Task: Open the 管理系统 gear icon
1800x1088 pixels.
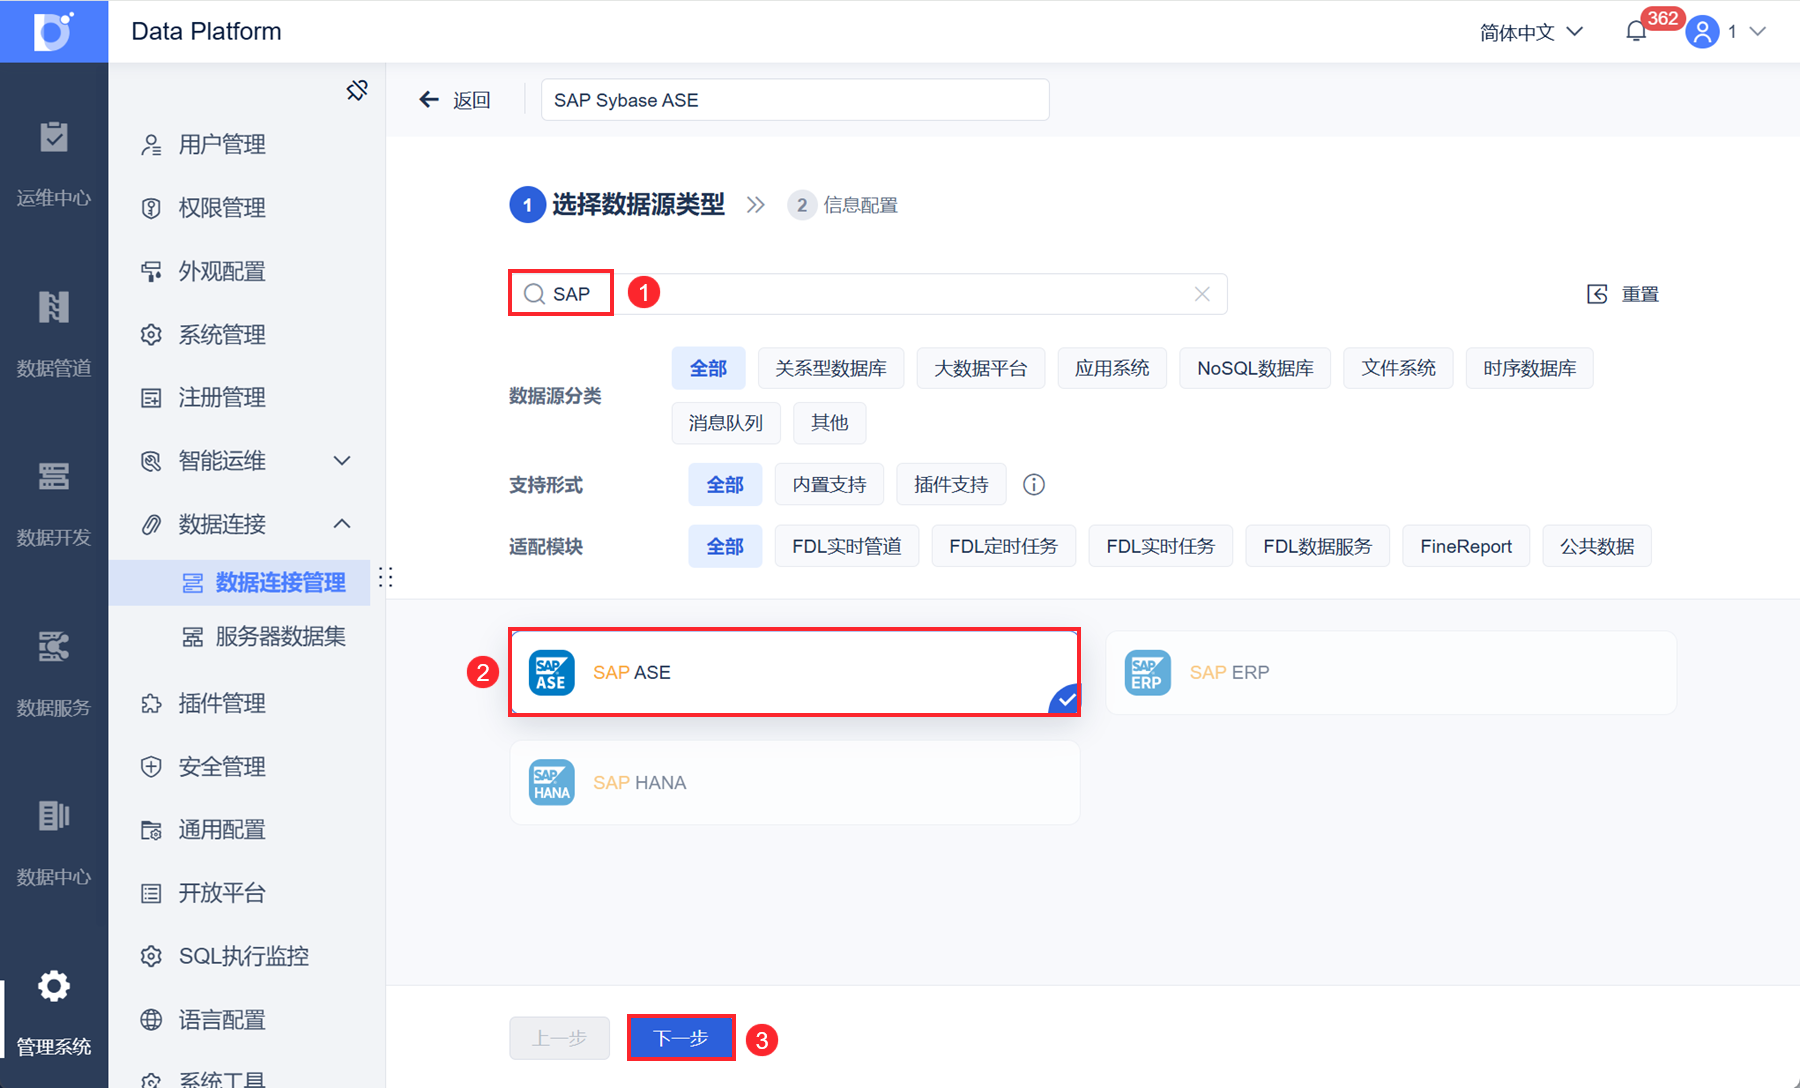Action: [x=54, y=986]
